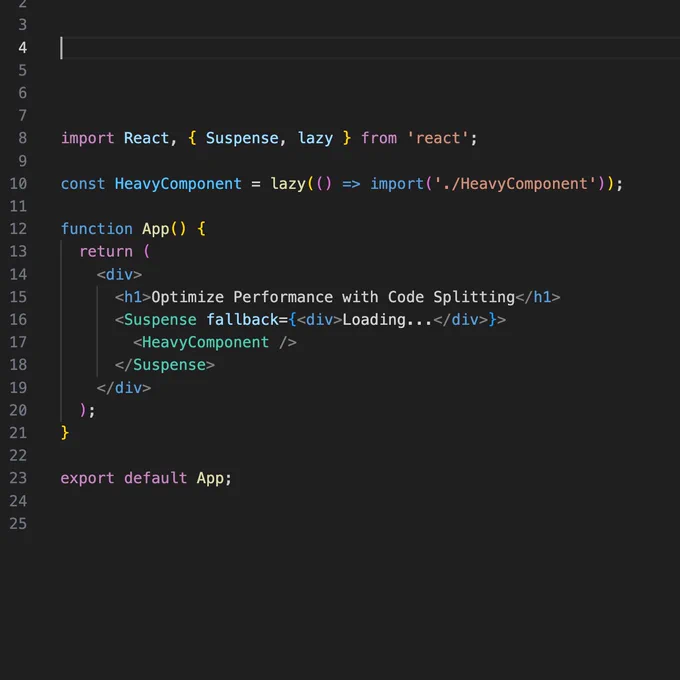Click the 'default' keyword on line 23
This screenshot has height=680, width=680.
(x=156, y=478)
